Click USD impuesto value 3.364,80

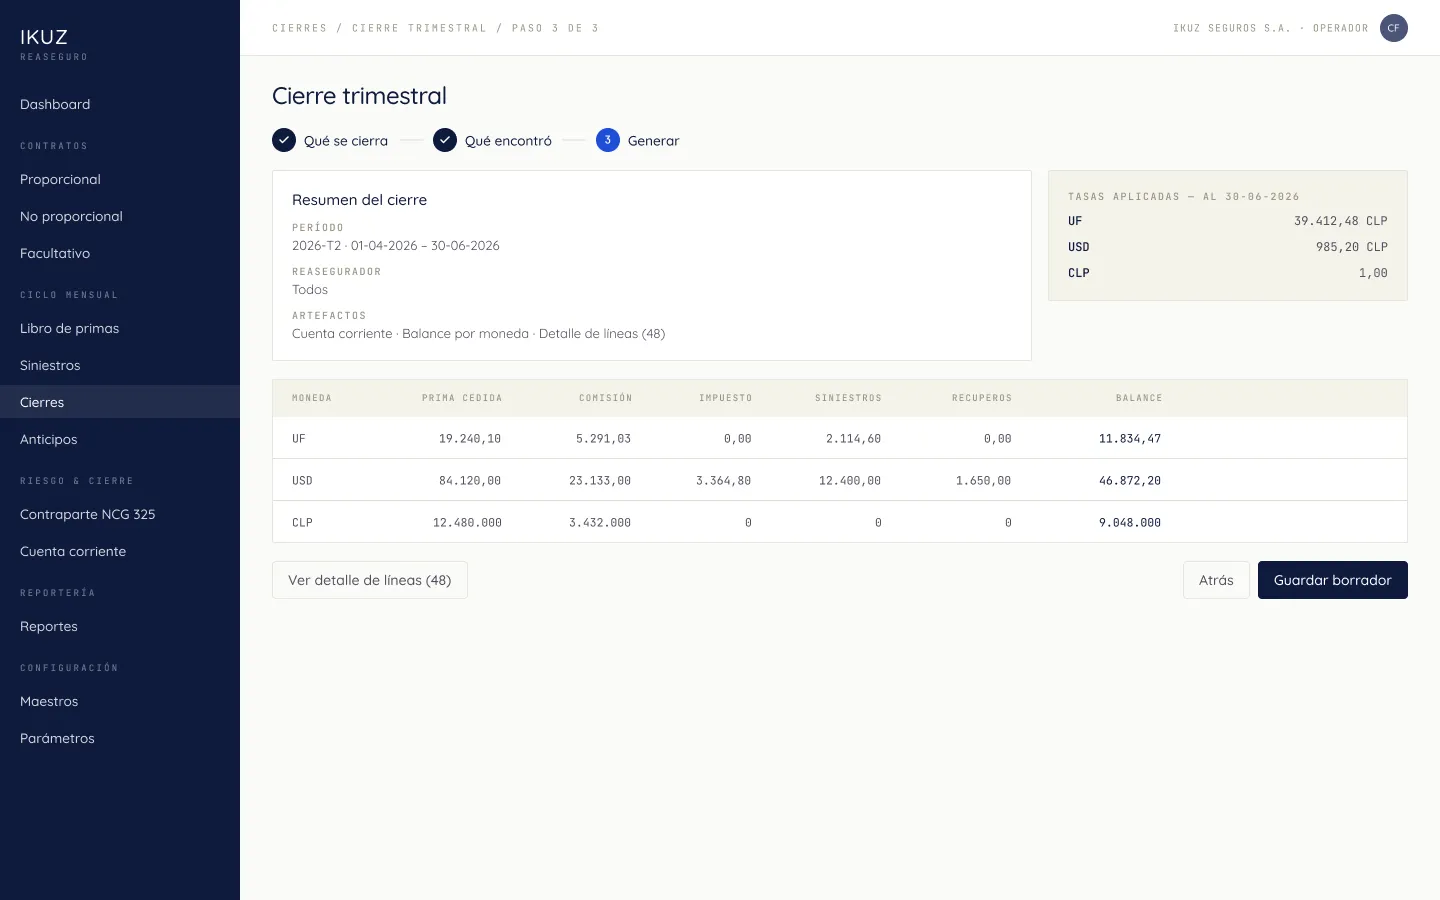pyautogui.click(x=724, y=481)
